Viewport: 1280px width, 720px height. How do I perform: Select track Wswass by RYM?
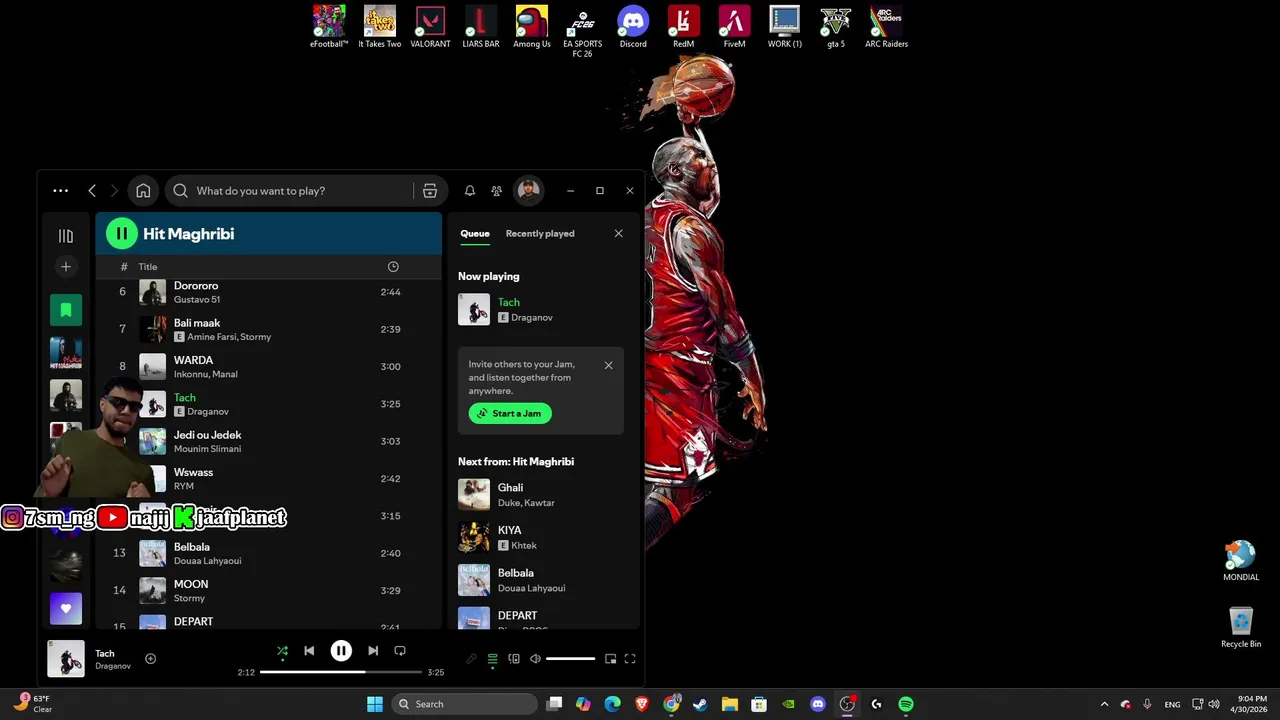pyautogui.click(x=268, y=478)
